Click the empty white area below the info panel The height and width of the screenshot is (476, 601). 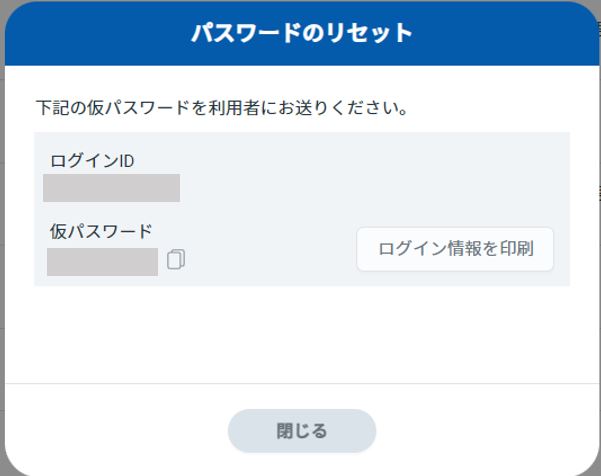pyautogui.click(x=302, y=333)
